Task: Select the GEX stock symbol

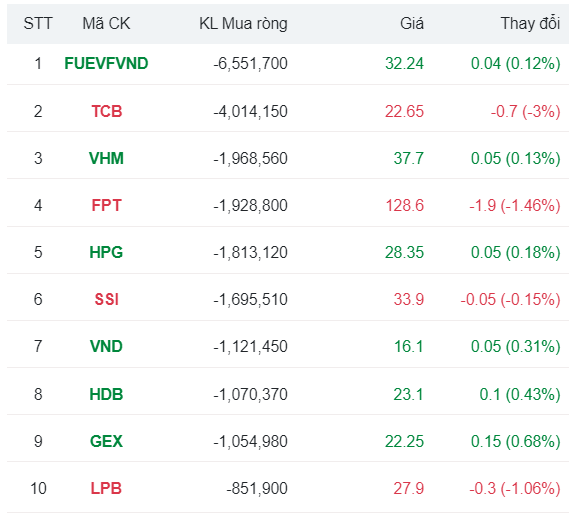Action: (x=106, y=441)
